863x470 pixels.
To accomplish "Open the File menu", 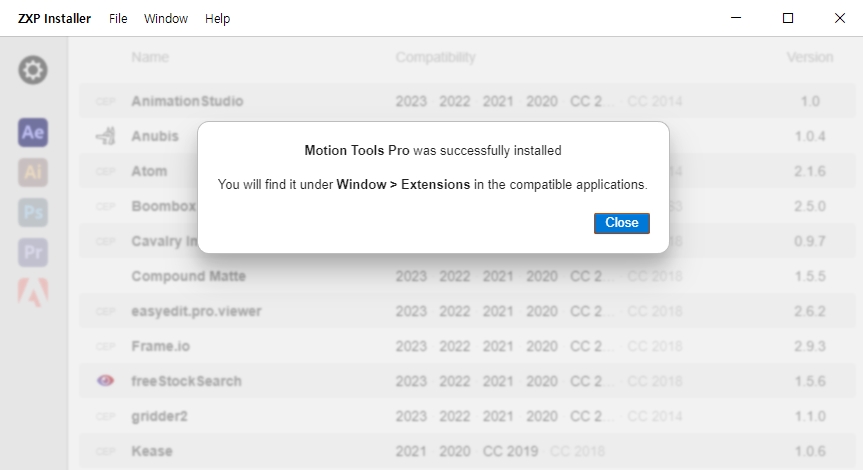I will click(118, 19).
